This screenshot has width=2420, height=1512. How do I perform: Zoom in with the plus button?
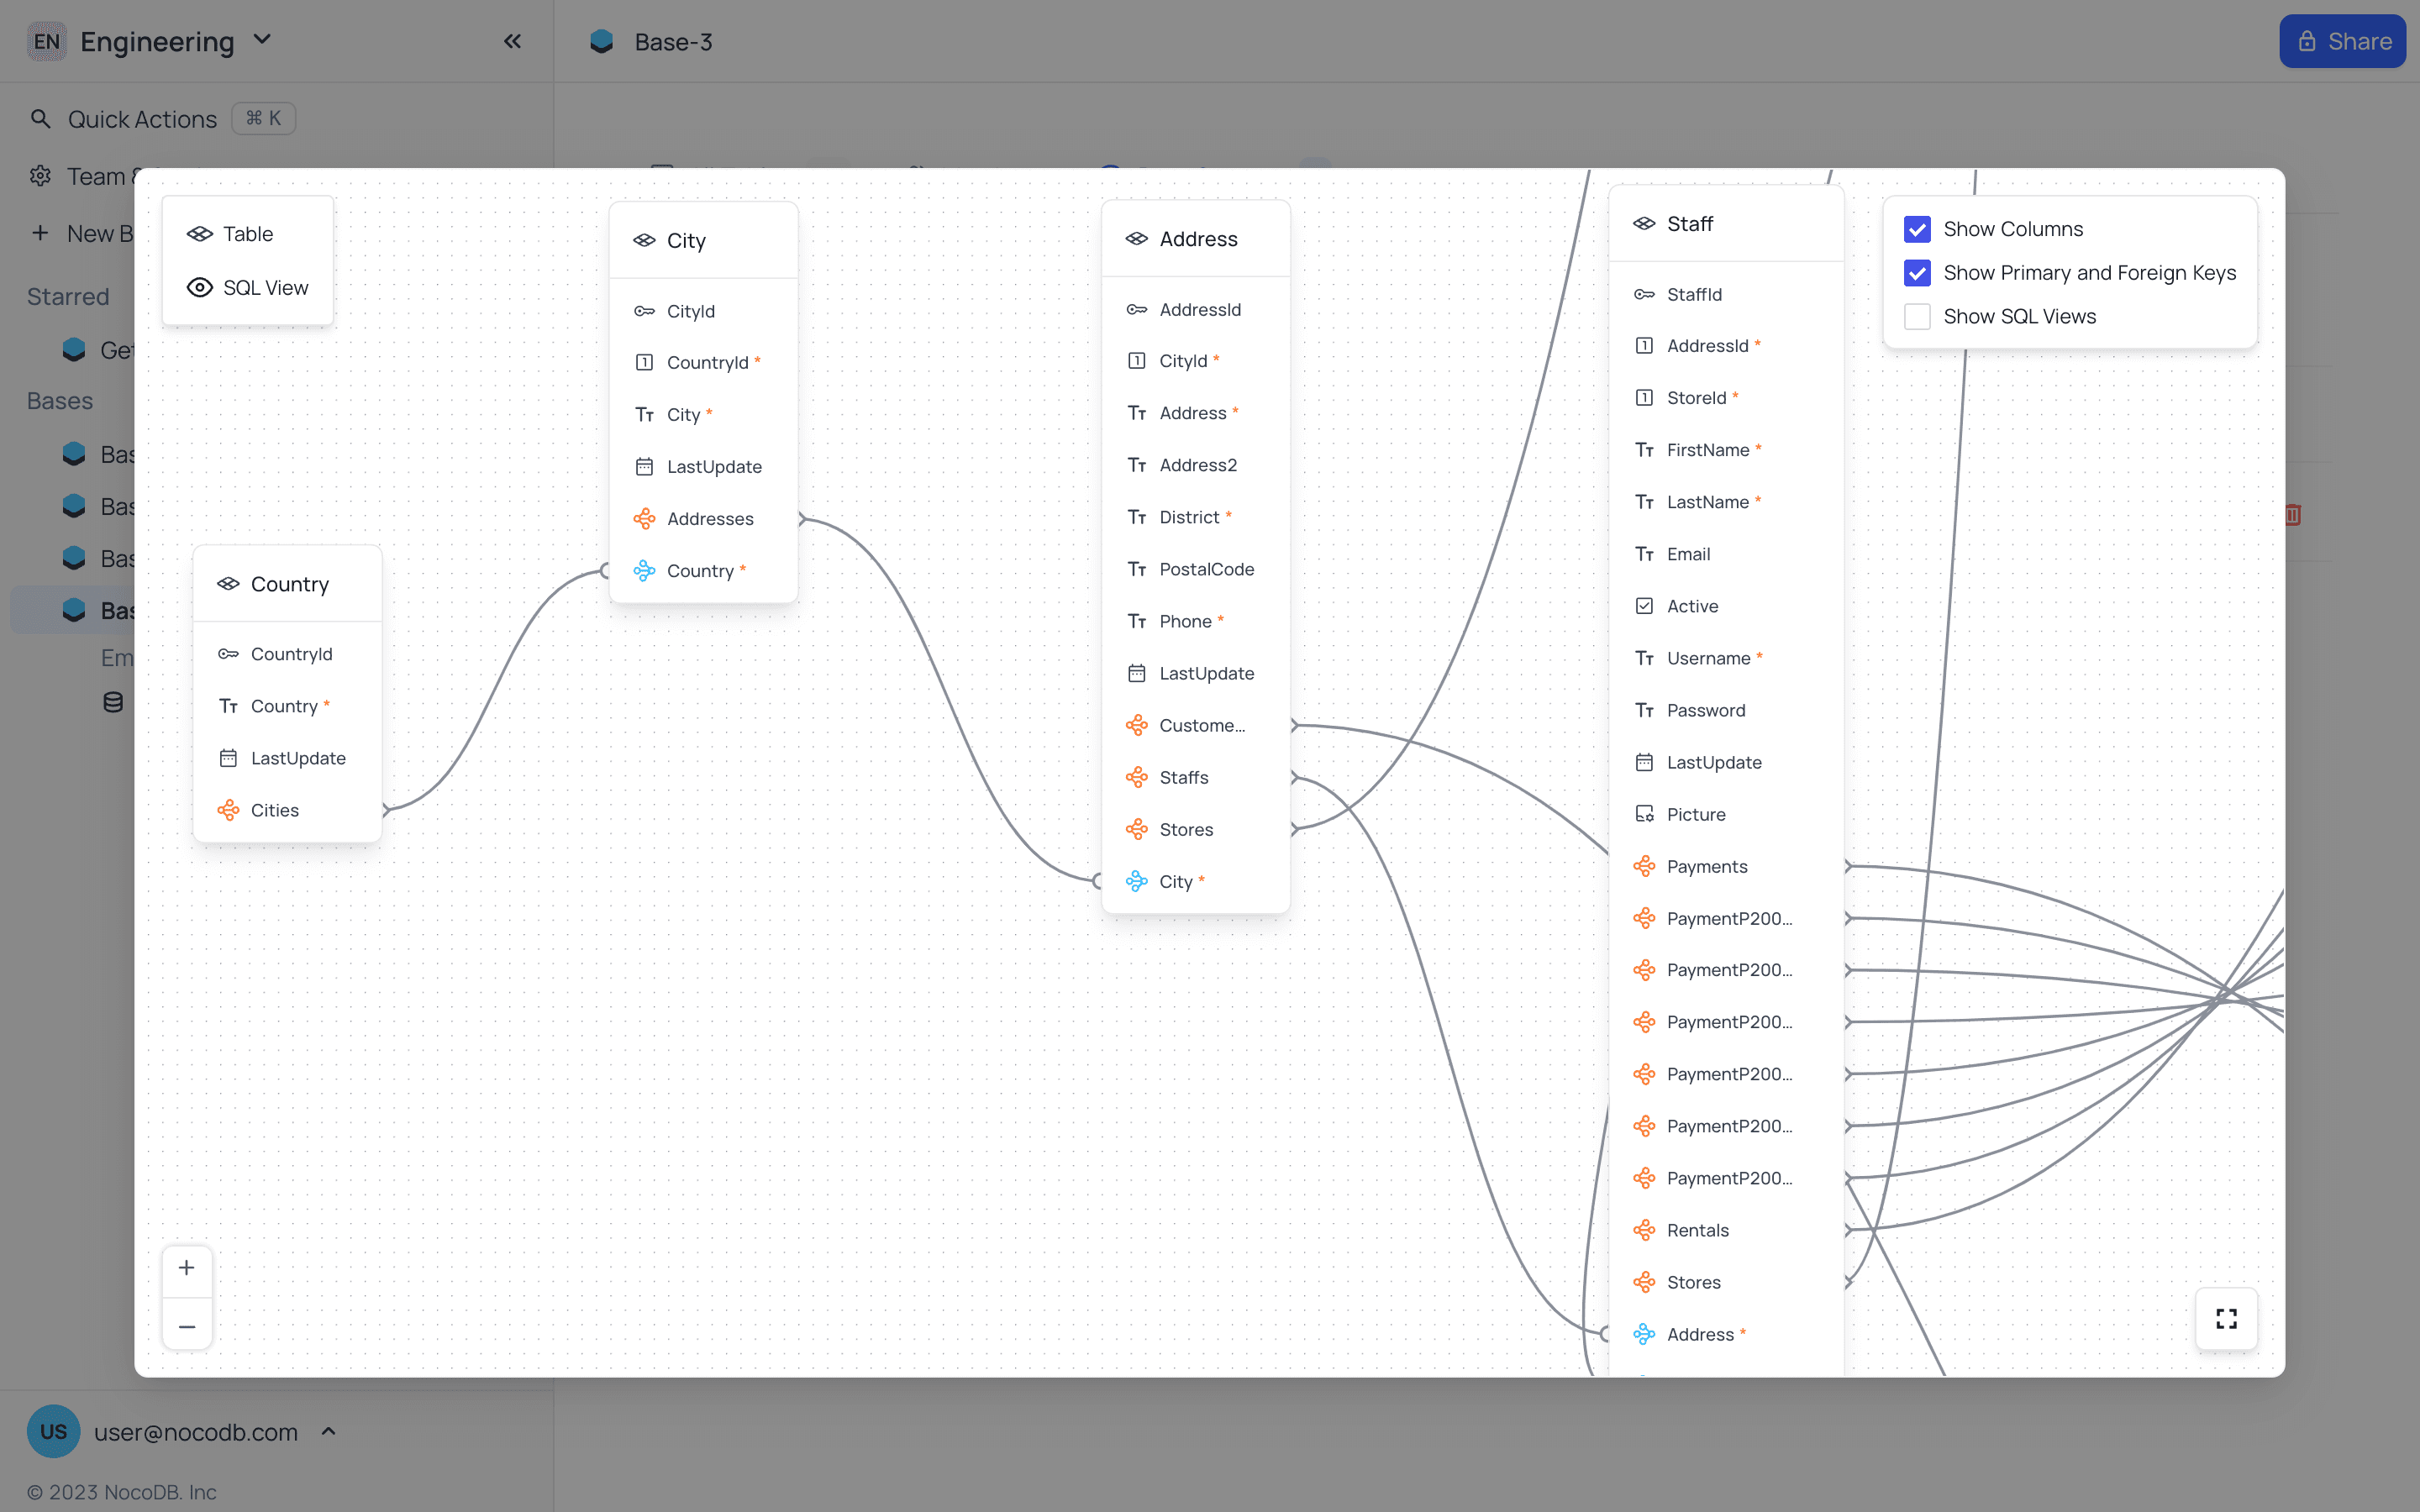[187, 1268]
